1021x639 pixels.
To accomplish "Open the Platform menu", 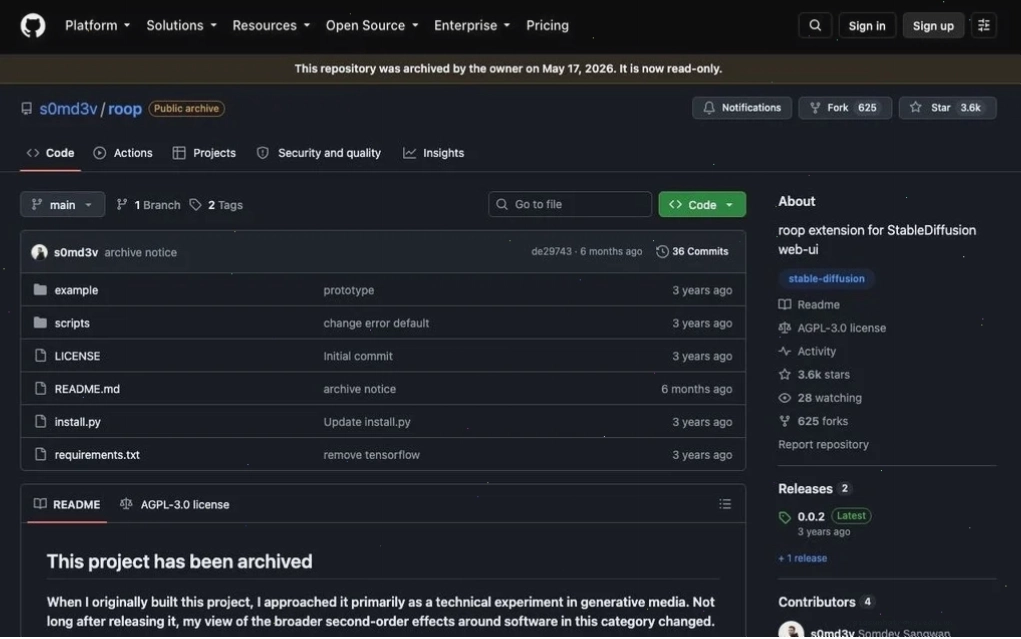I will [98, 25].
